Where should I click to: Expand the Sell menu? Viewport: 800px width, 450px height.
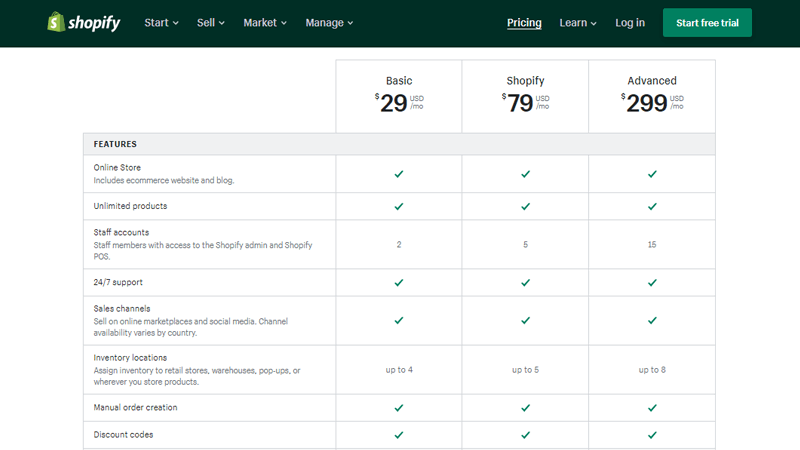click(x=211, y=22)
